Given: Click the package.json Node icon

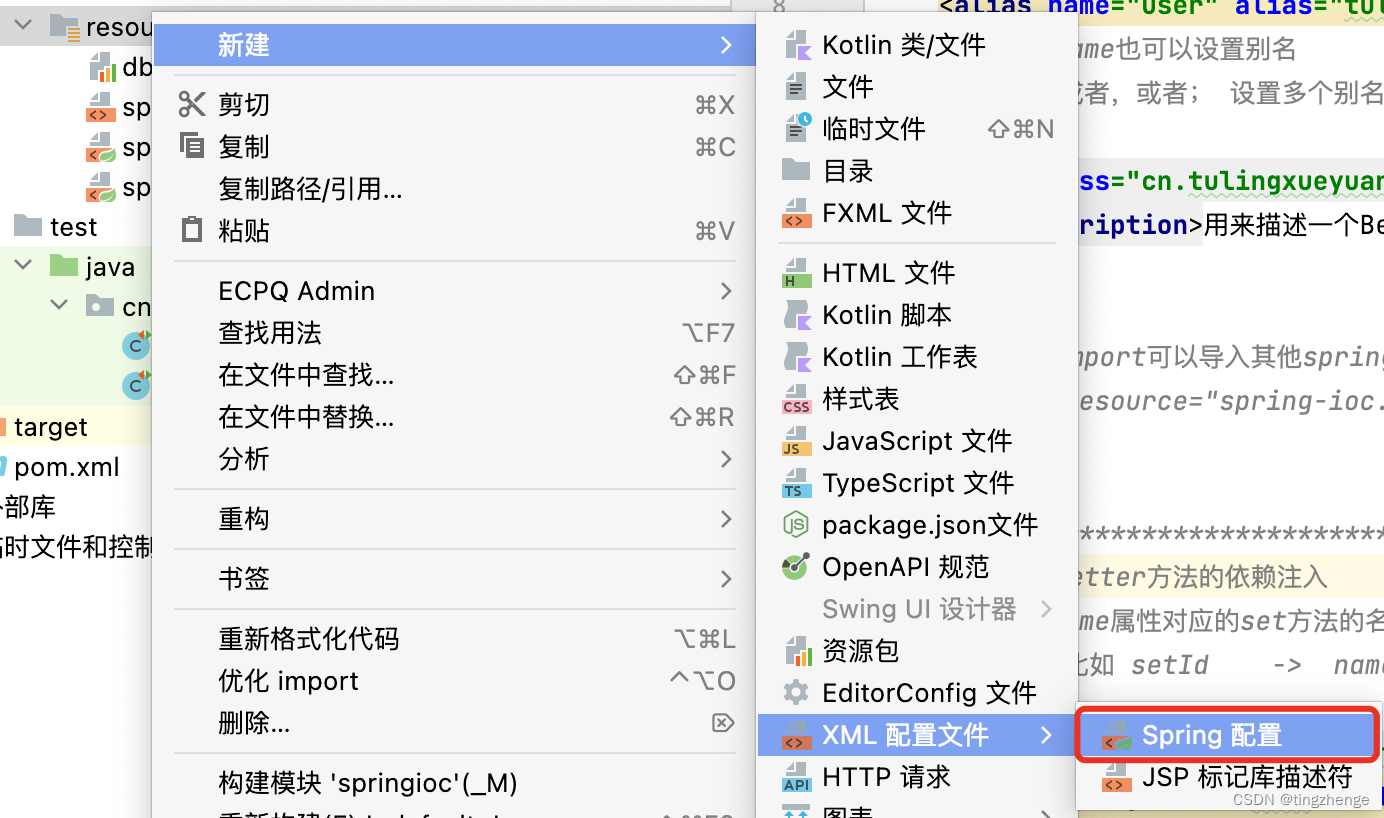Looking at the screenshot, I should 796,525.
